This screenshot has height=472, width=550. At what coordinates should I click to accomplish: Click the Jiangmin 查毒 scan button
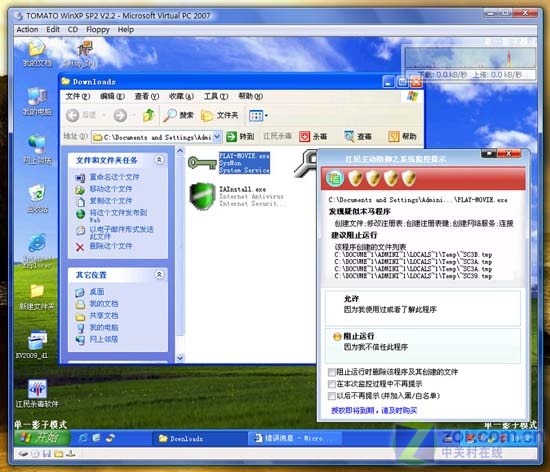(x=358, y=136)
